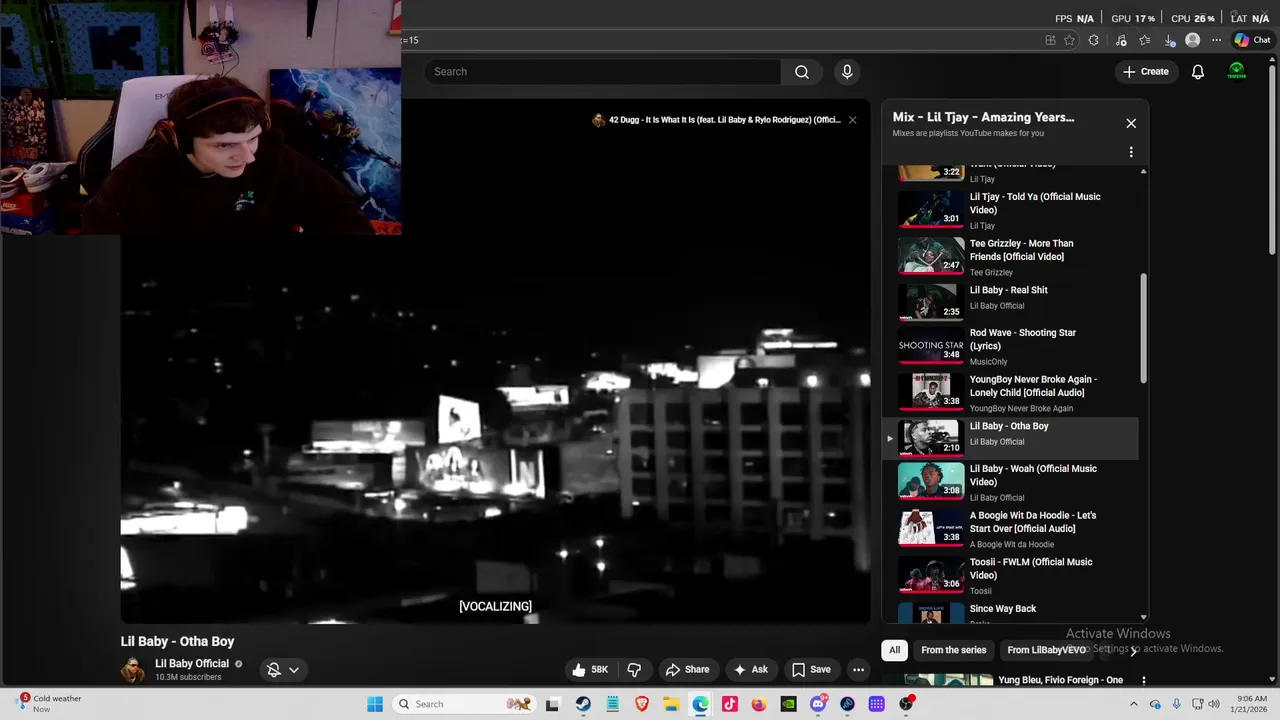Show hidden system tray icons chevron
This screenshot has width=1280, height=720.
click(x=1134, y=704)
